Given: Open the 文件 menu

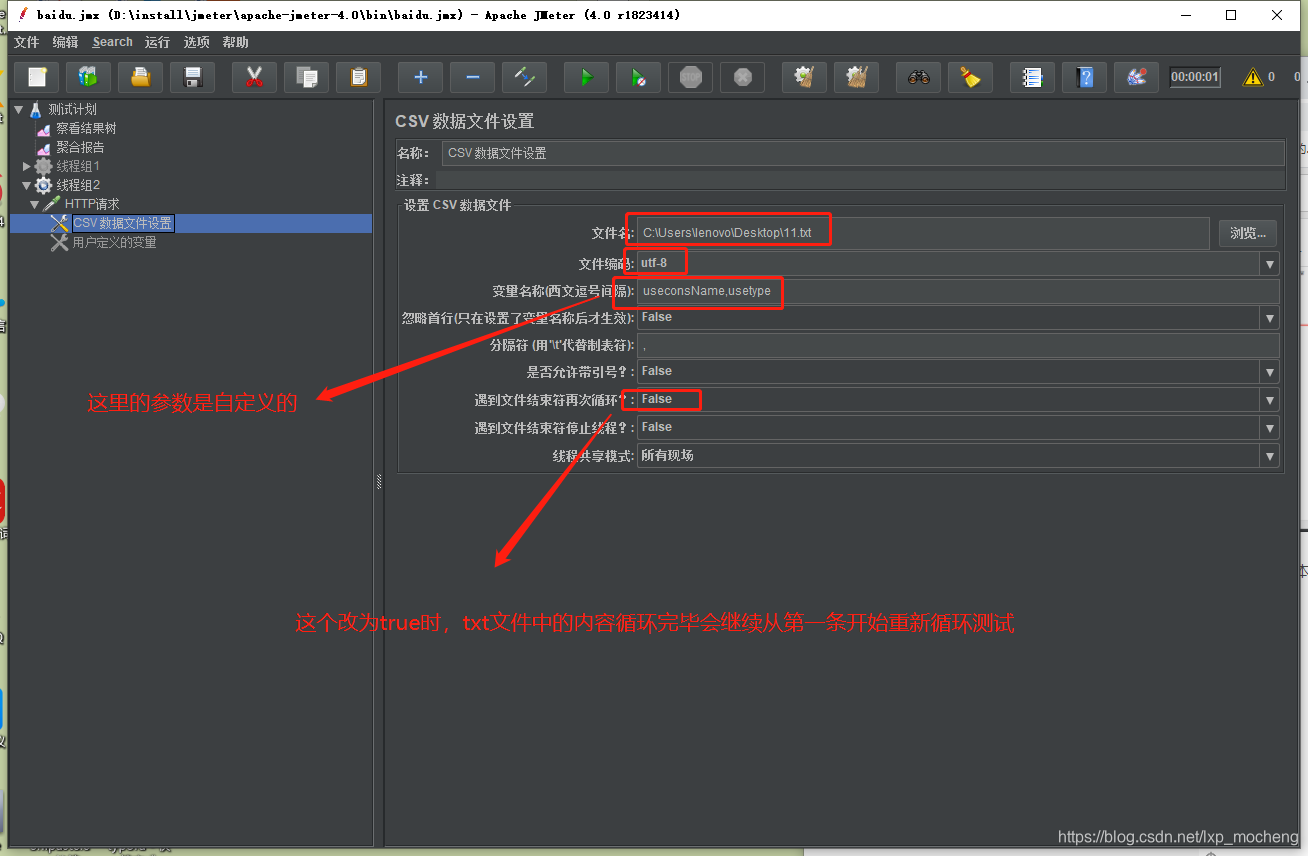Looking at the screenshot, I should pyautogui.click(x=26, y=42).
